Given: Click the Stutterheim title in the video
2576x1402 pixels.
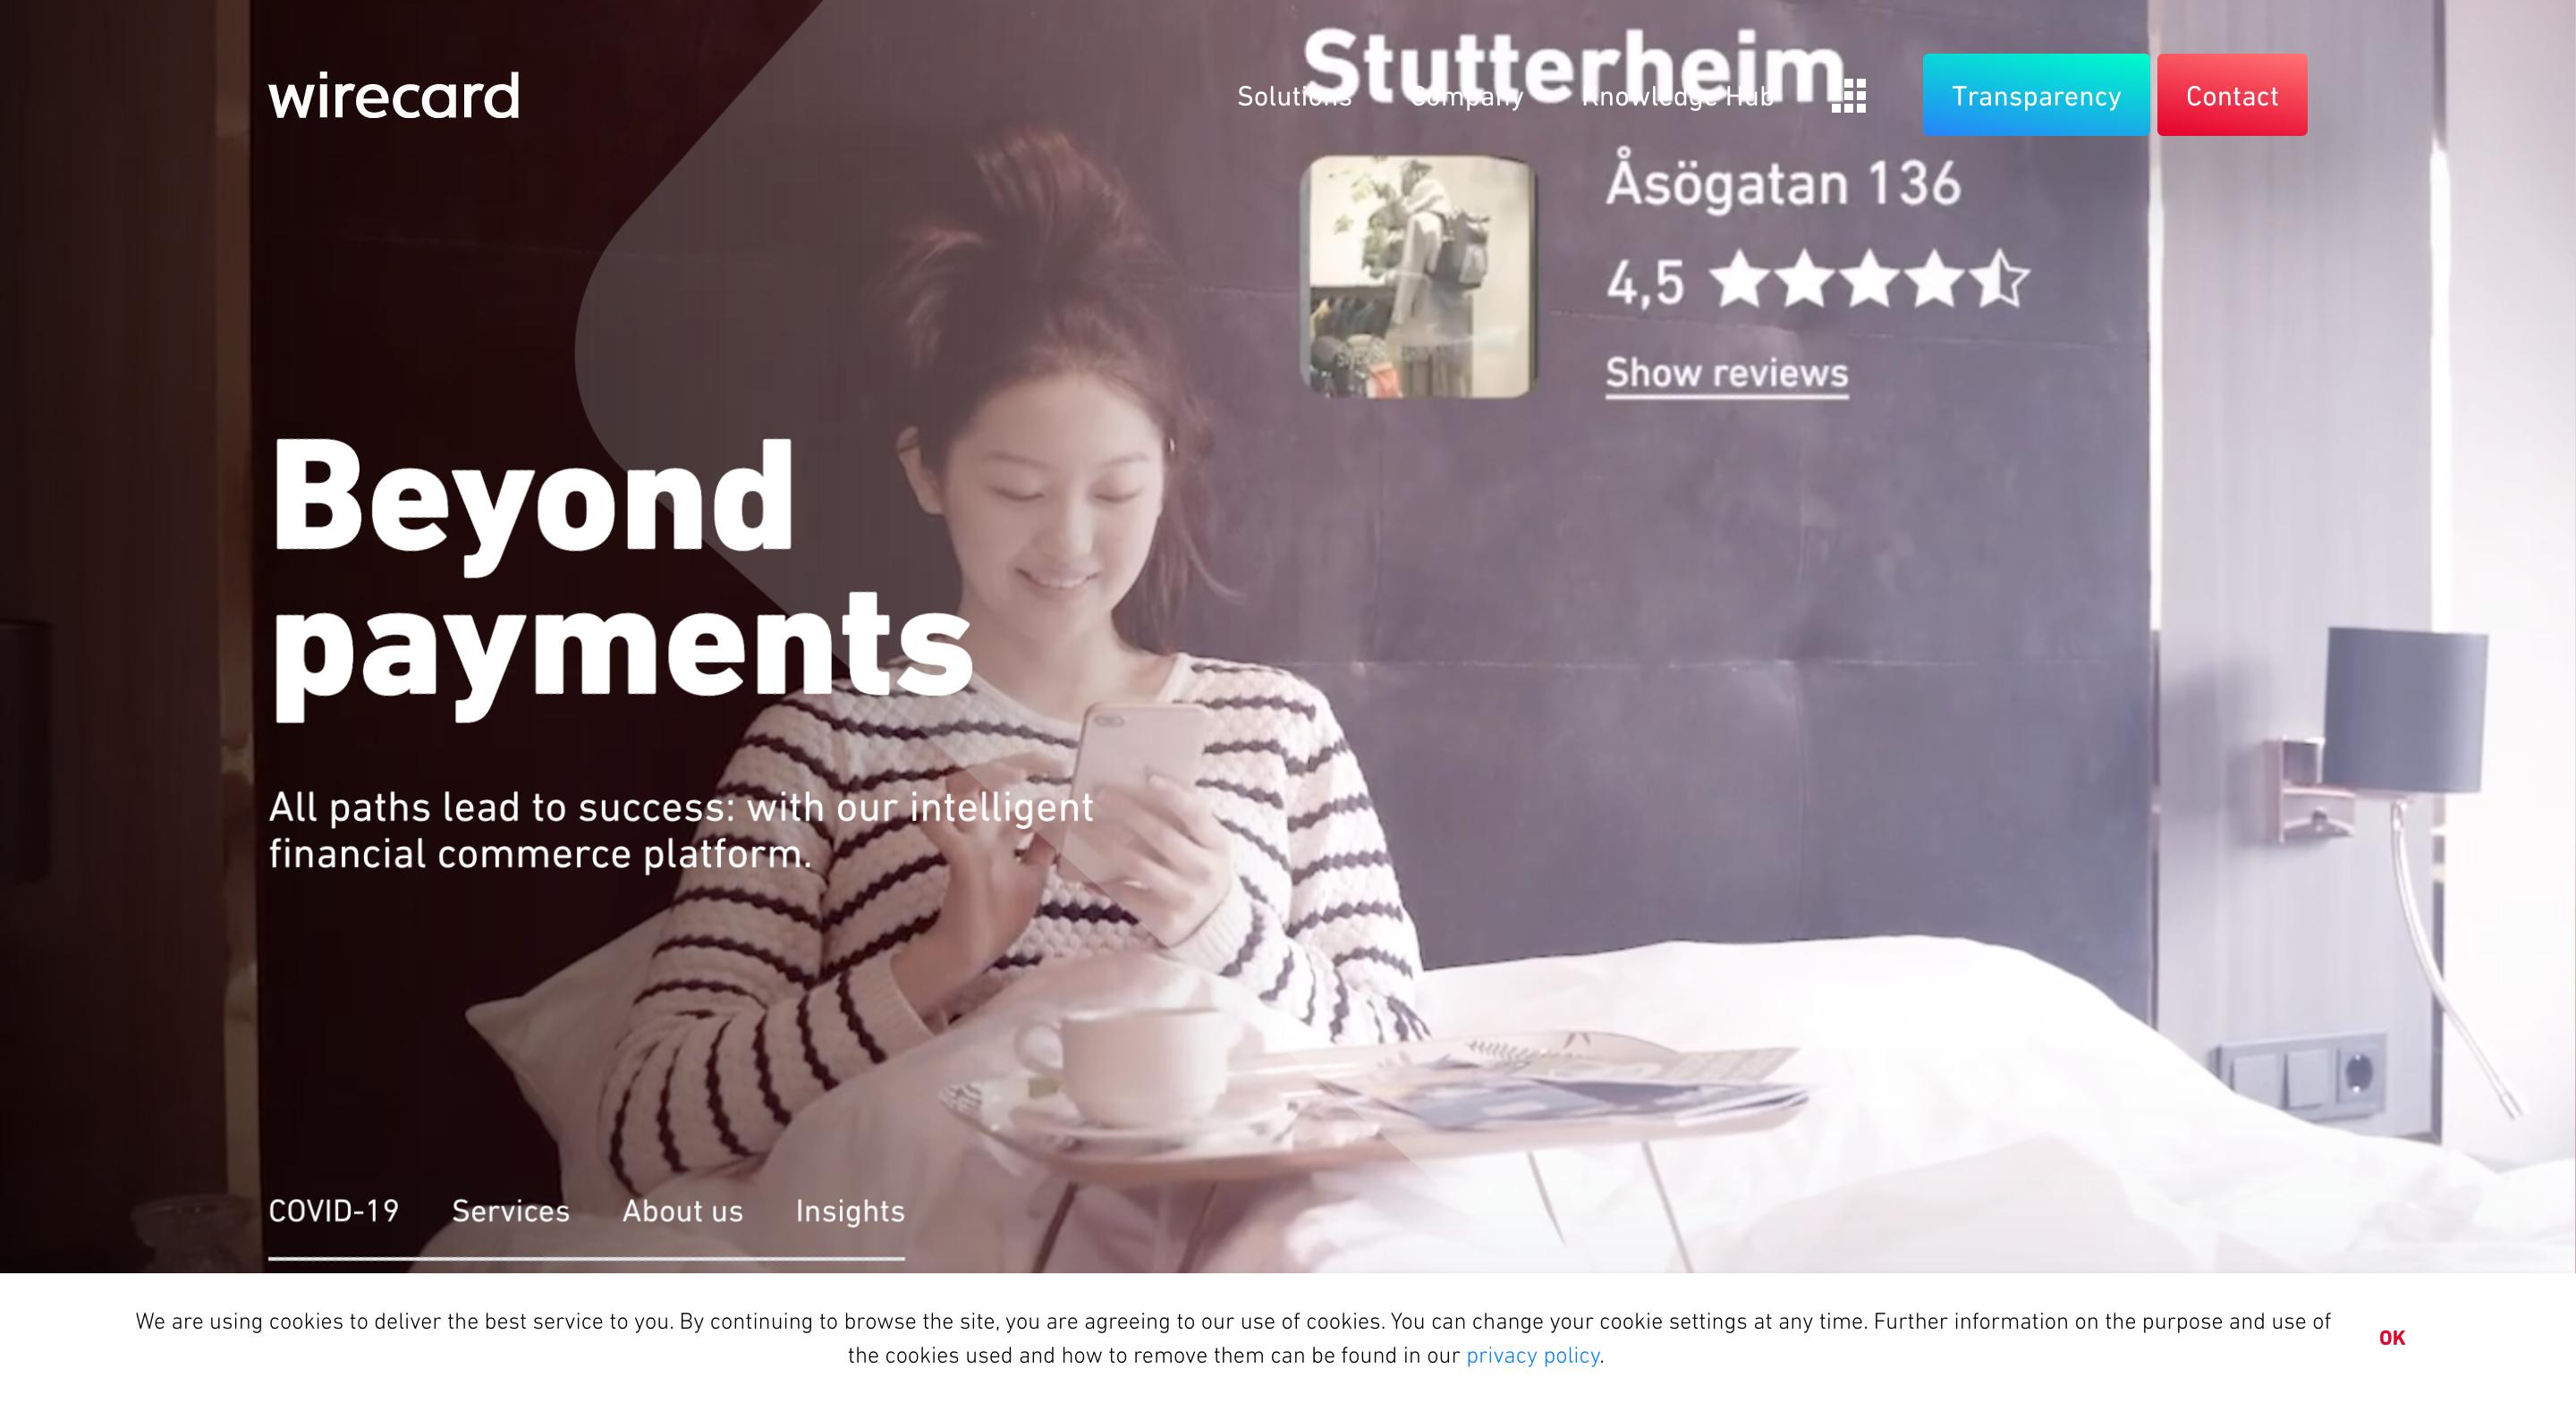Looking at the screenshot, I should point(1573,66).
